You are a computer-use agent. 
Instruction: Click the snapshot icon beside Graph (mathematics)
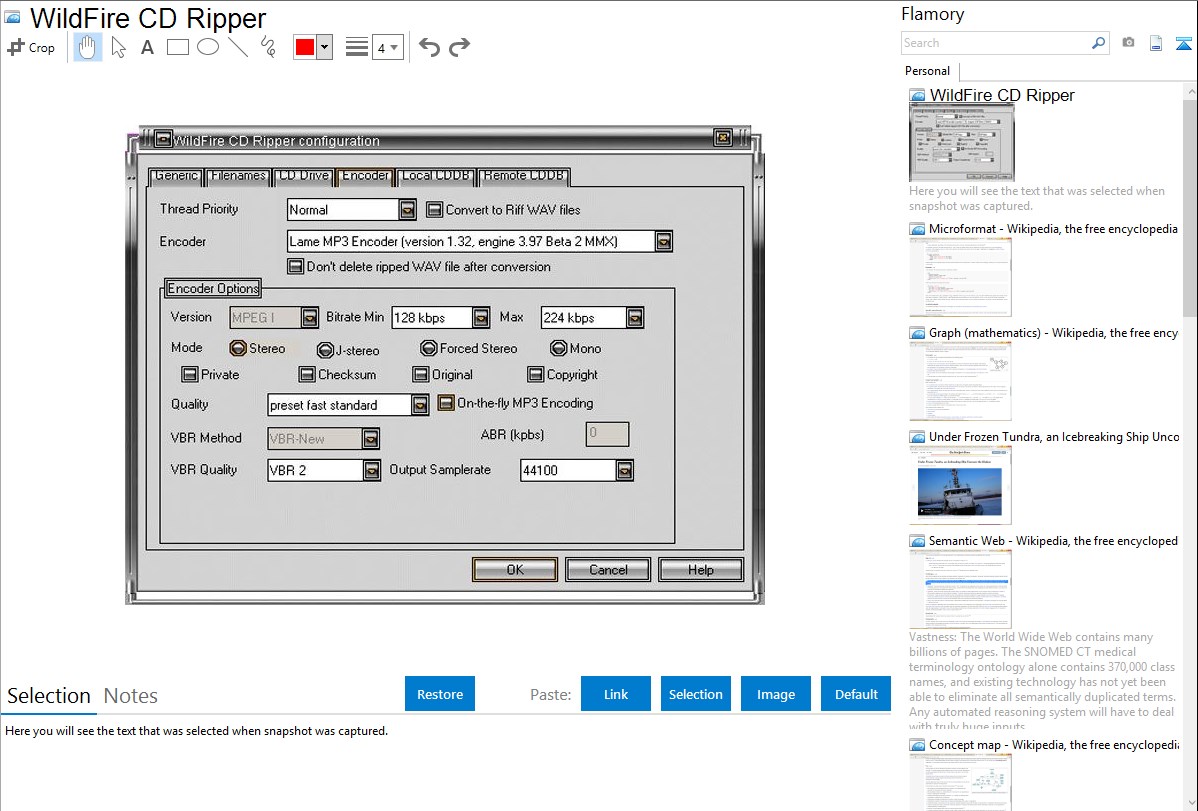(917, 333)
